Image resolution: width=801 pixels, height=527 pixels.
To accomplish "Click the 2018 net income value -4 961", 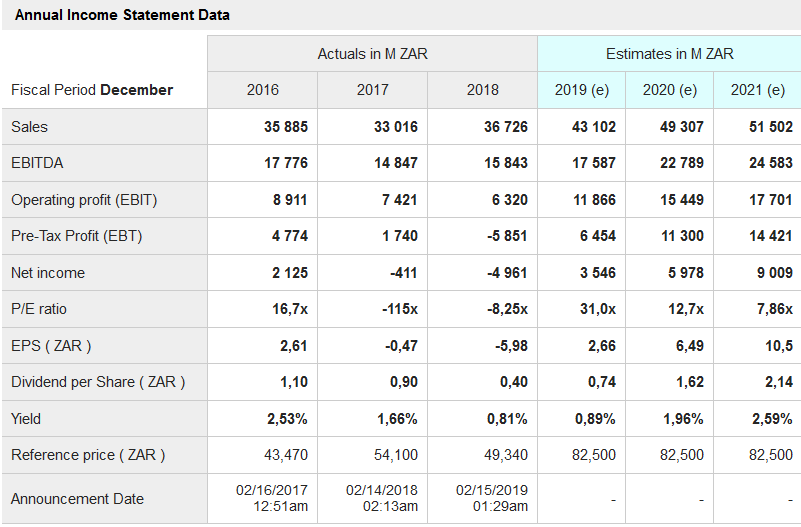I will tap(504, 273).
